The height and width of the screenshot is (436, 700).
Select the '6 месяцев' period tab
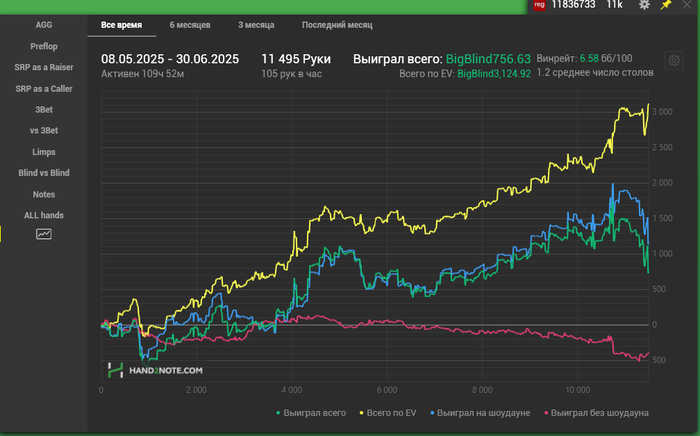(190, 24)
